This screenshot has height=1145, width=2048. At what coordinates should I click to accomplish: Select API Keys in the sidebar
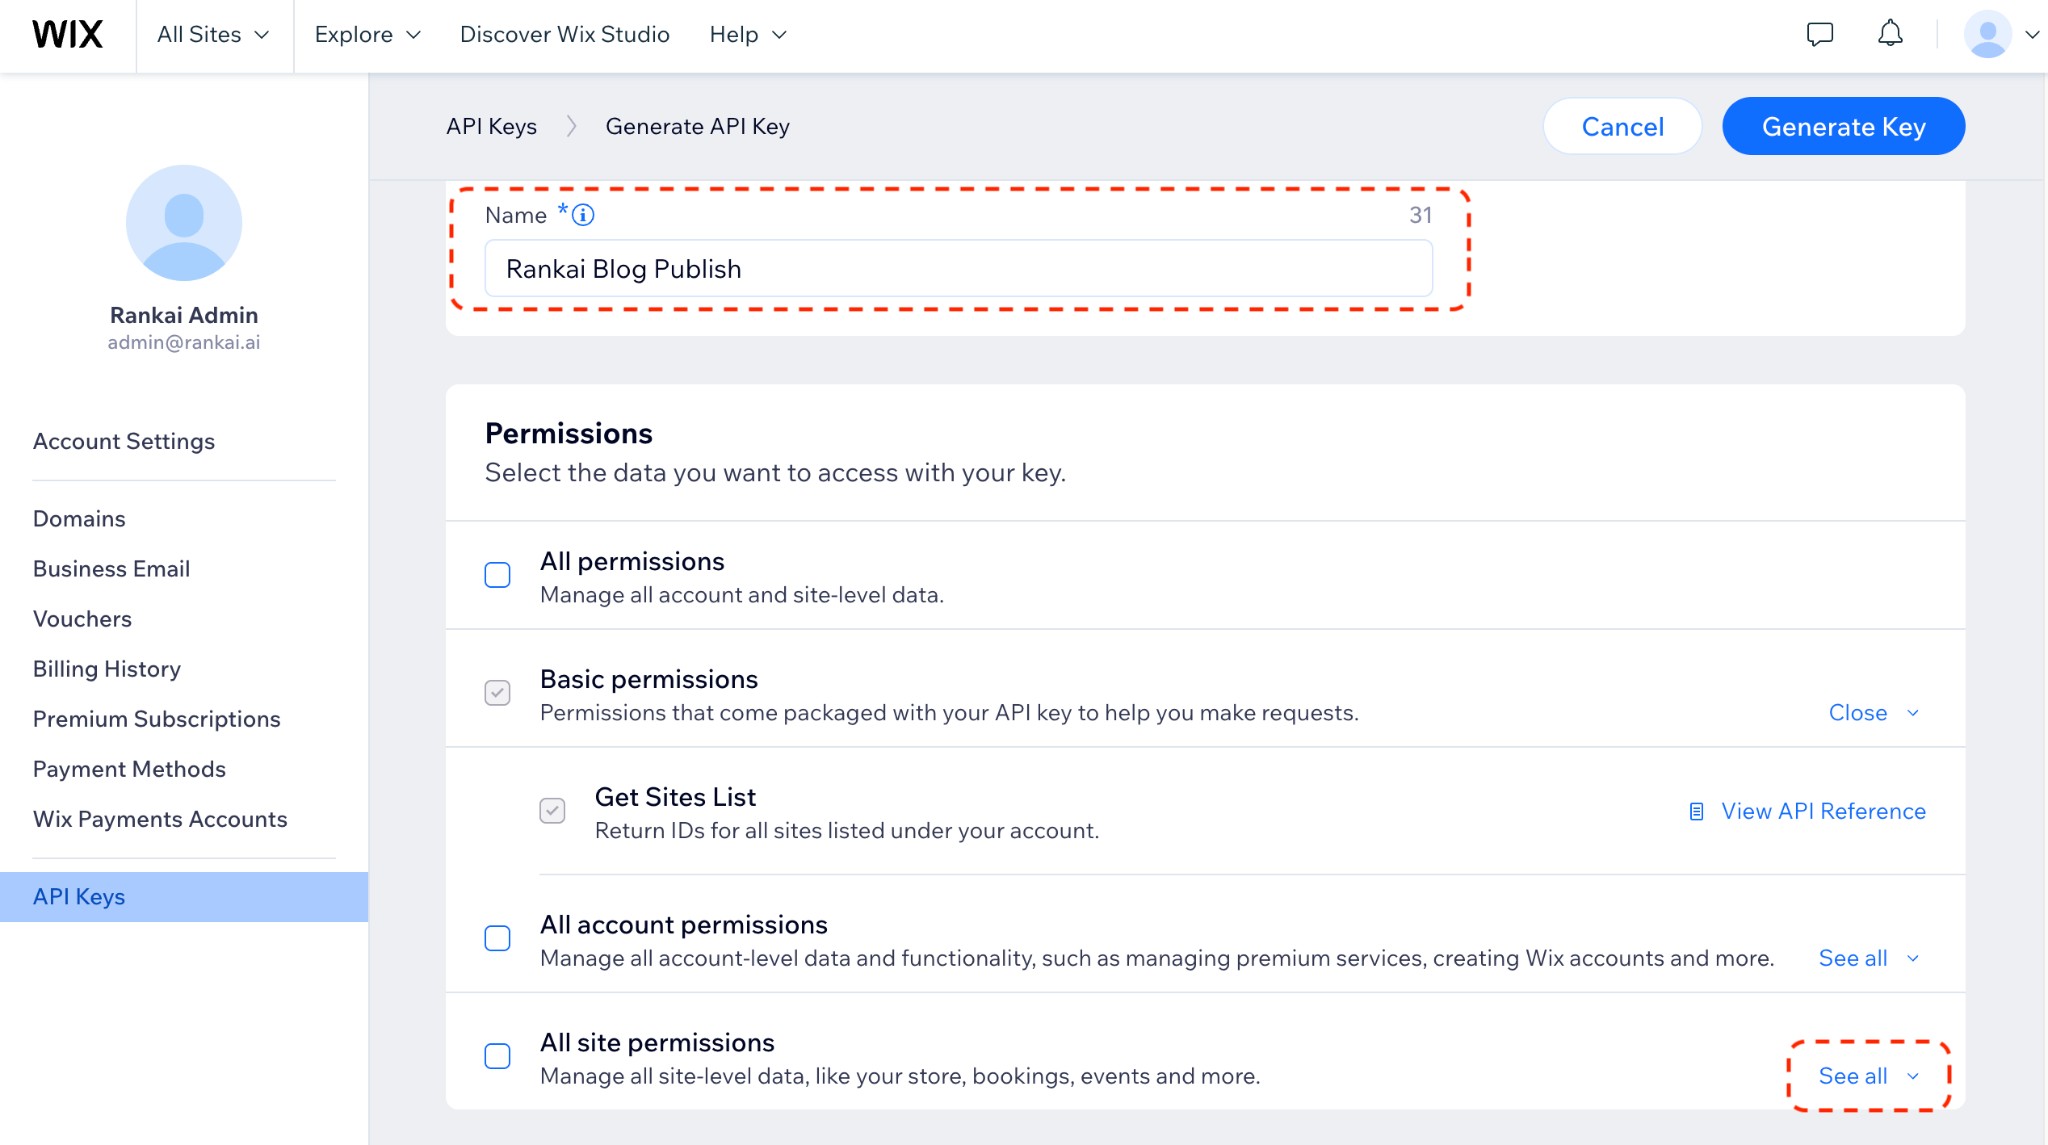[79, 896]
